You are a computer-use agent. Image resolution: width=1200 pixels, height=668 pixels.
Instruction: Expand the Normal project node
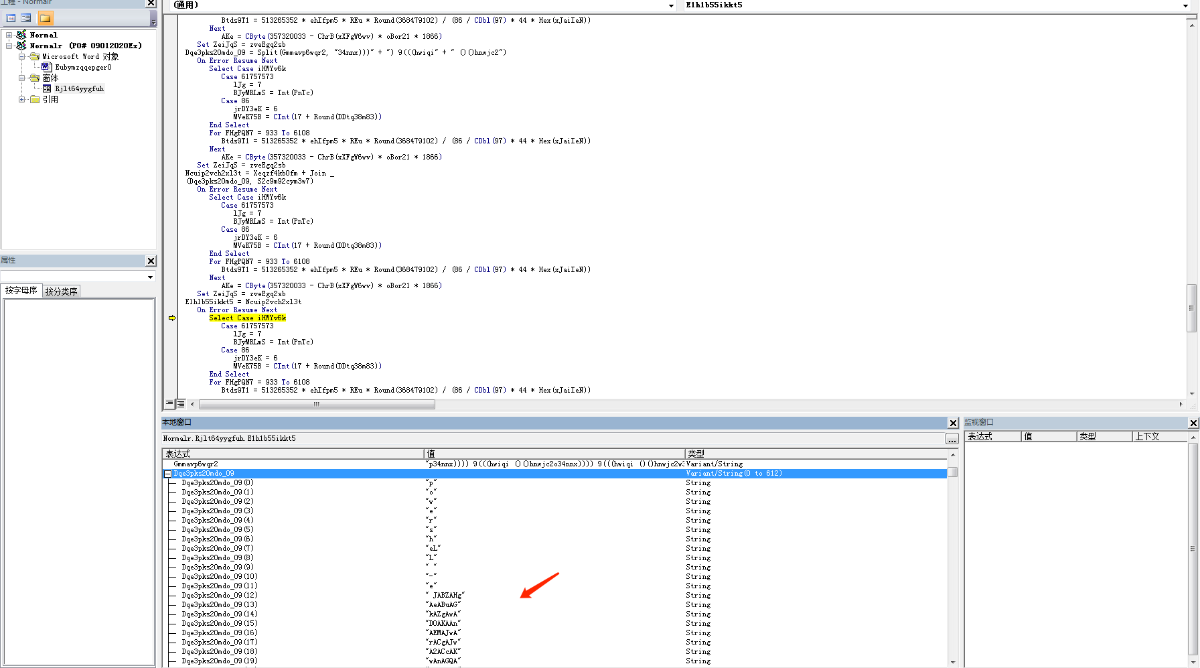[x=9, y=35]
